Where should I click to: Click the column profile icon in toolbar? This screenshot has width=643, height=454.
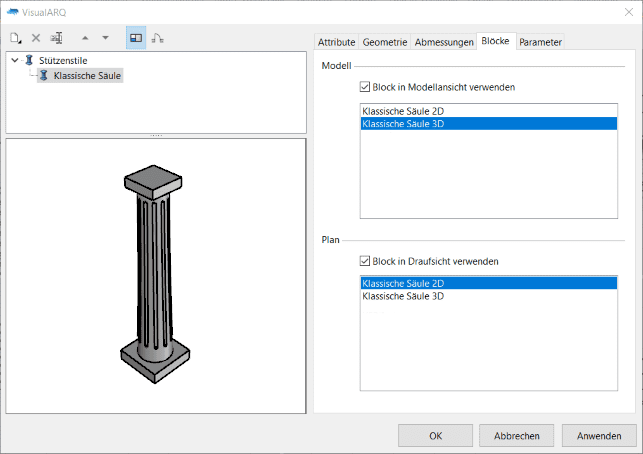point(157,38)
